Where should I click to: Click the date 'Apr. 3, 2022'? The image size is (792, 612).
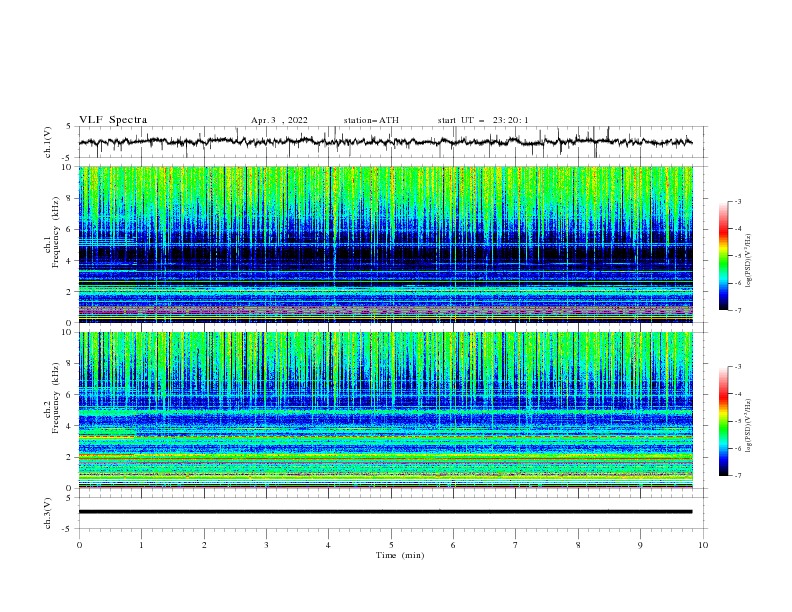(x=279, y=120)
